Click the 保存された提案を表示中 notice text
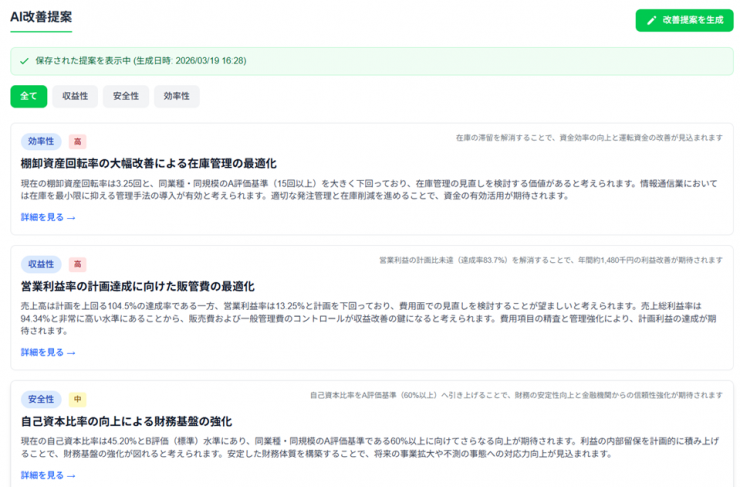This screenshot has height=487, width=740. pos(141,61)
